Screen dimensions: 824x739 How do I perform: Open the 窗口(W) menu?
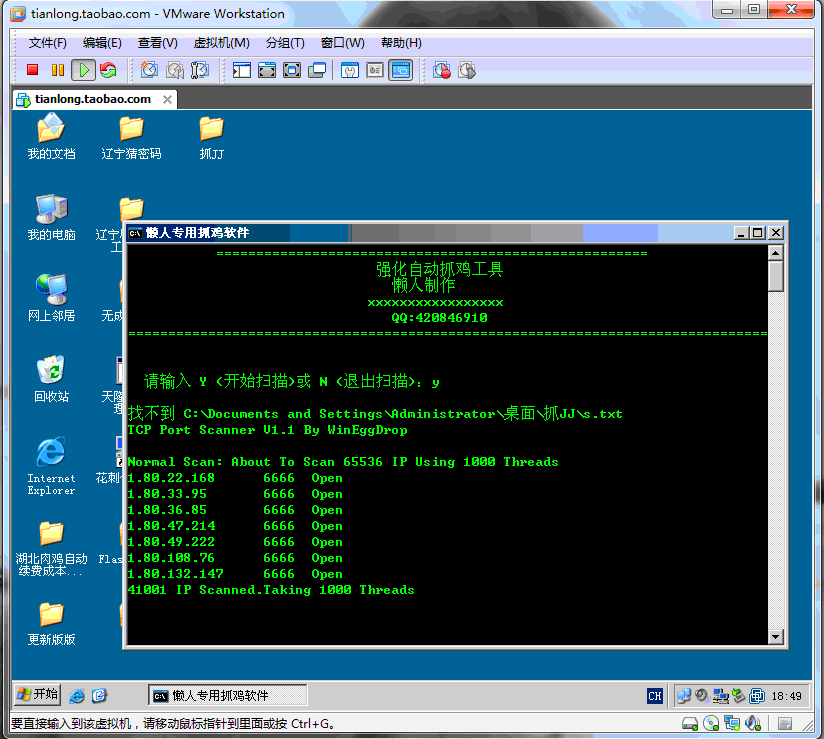[x=343, y=43]
